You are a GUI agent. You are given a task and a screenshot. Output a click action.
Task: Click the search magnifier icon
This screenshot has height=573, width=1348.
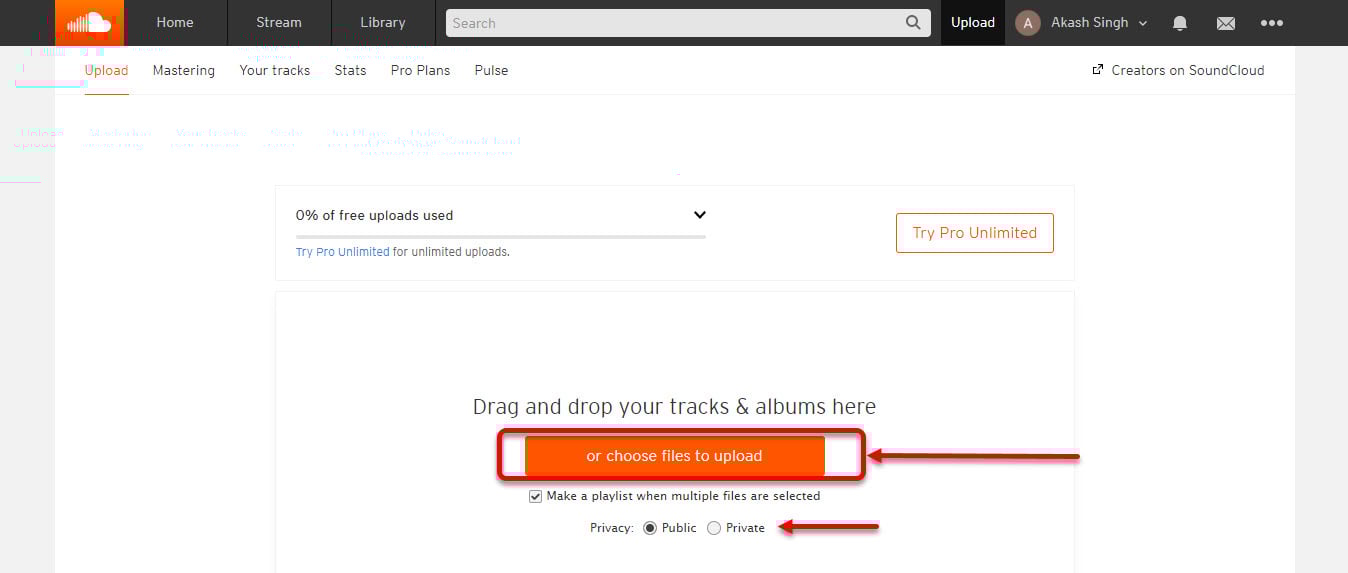pyautogui.click(x=913, y=22)
